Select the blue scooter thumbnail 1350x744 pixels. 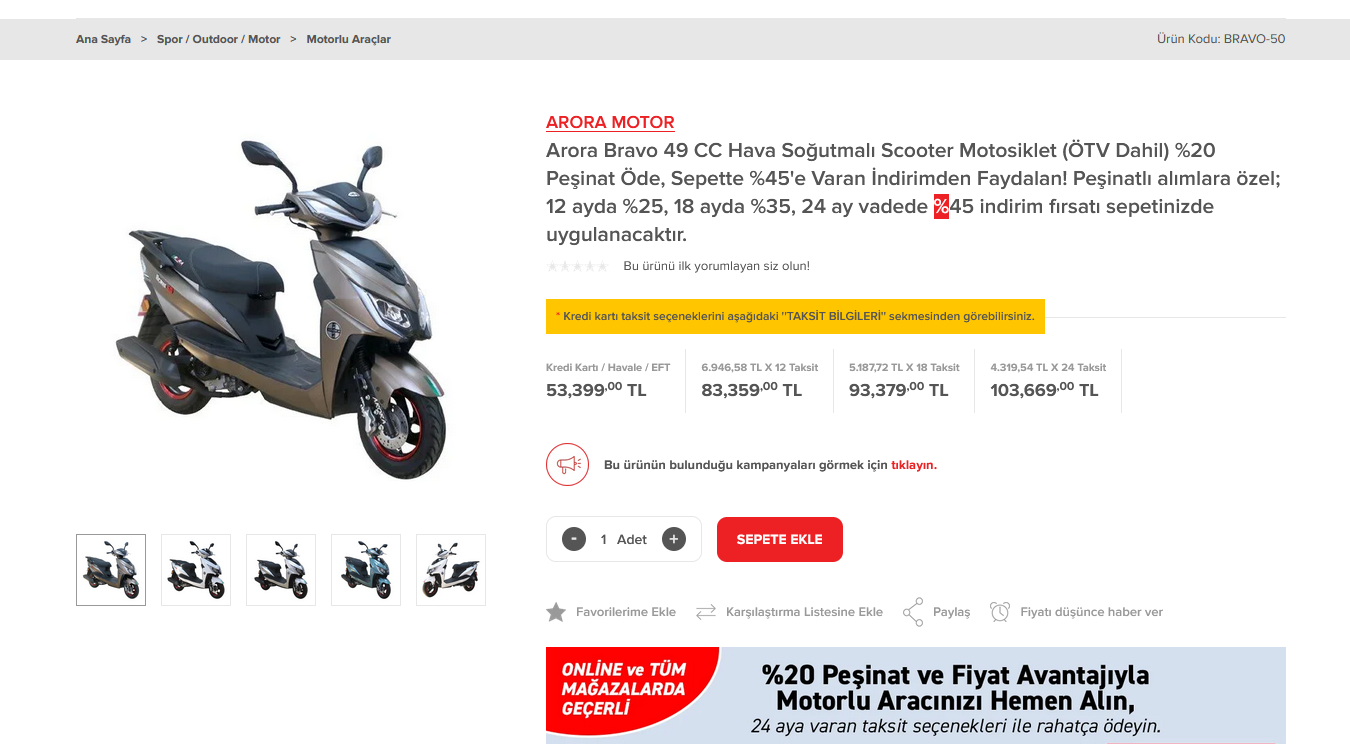coord(366,570)
